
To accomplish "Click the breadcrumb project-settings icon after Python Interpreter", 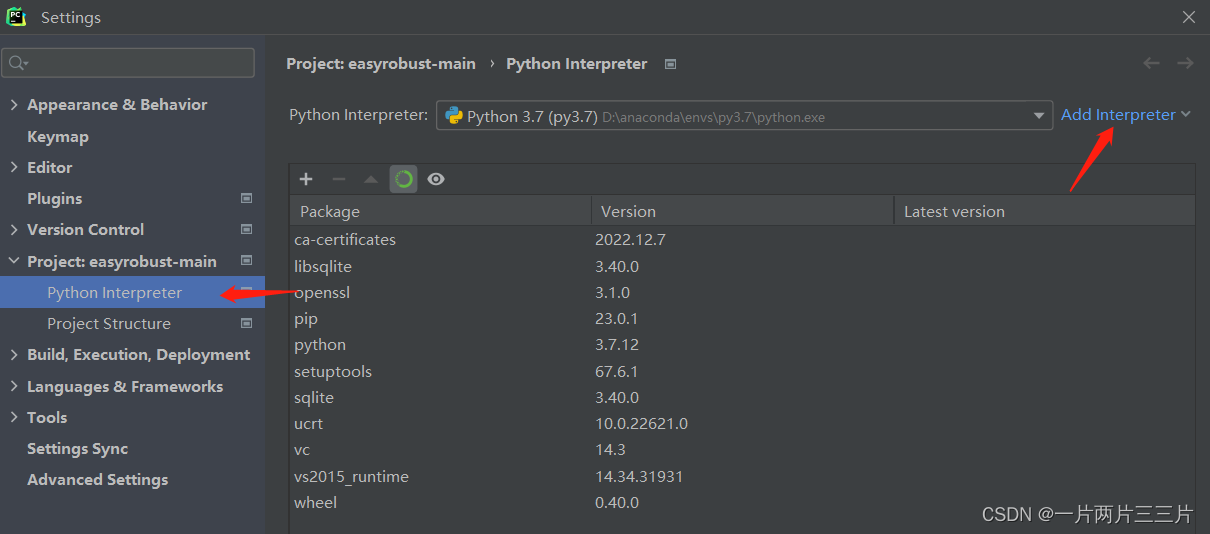I will click(670, 64).
